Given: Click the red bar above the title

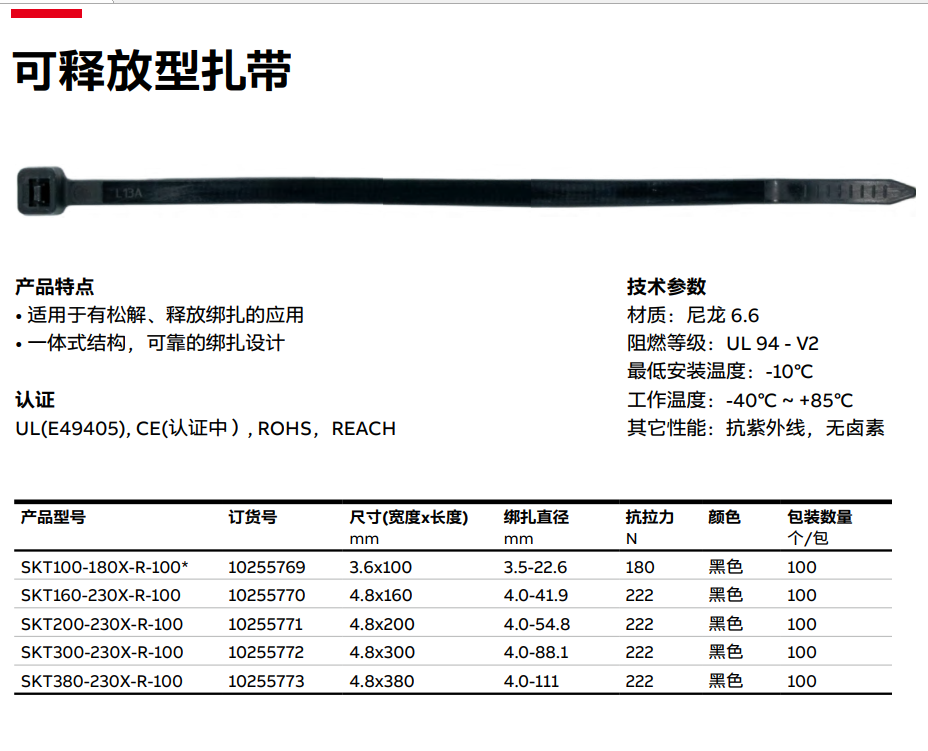Looking at the screenshot, I should pos(46,13).
